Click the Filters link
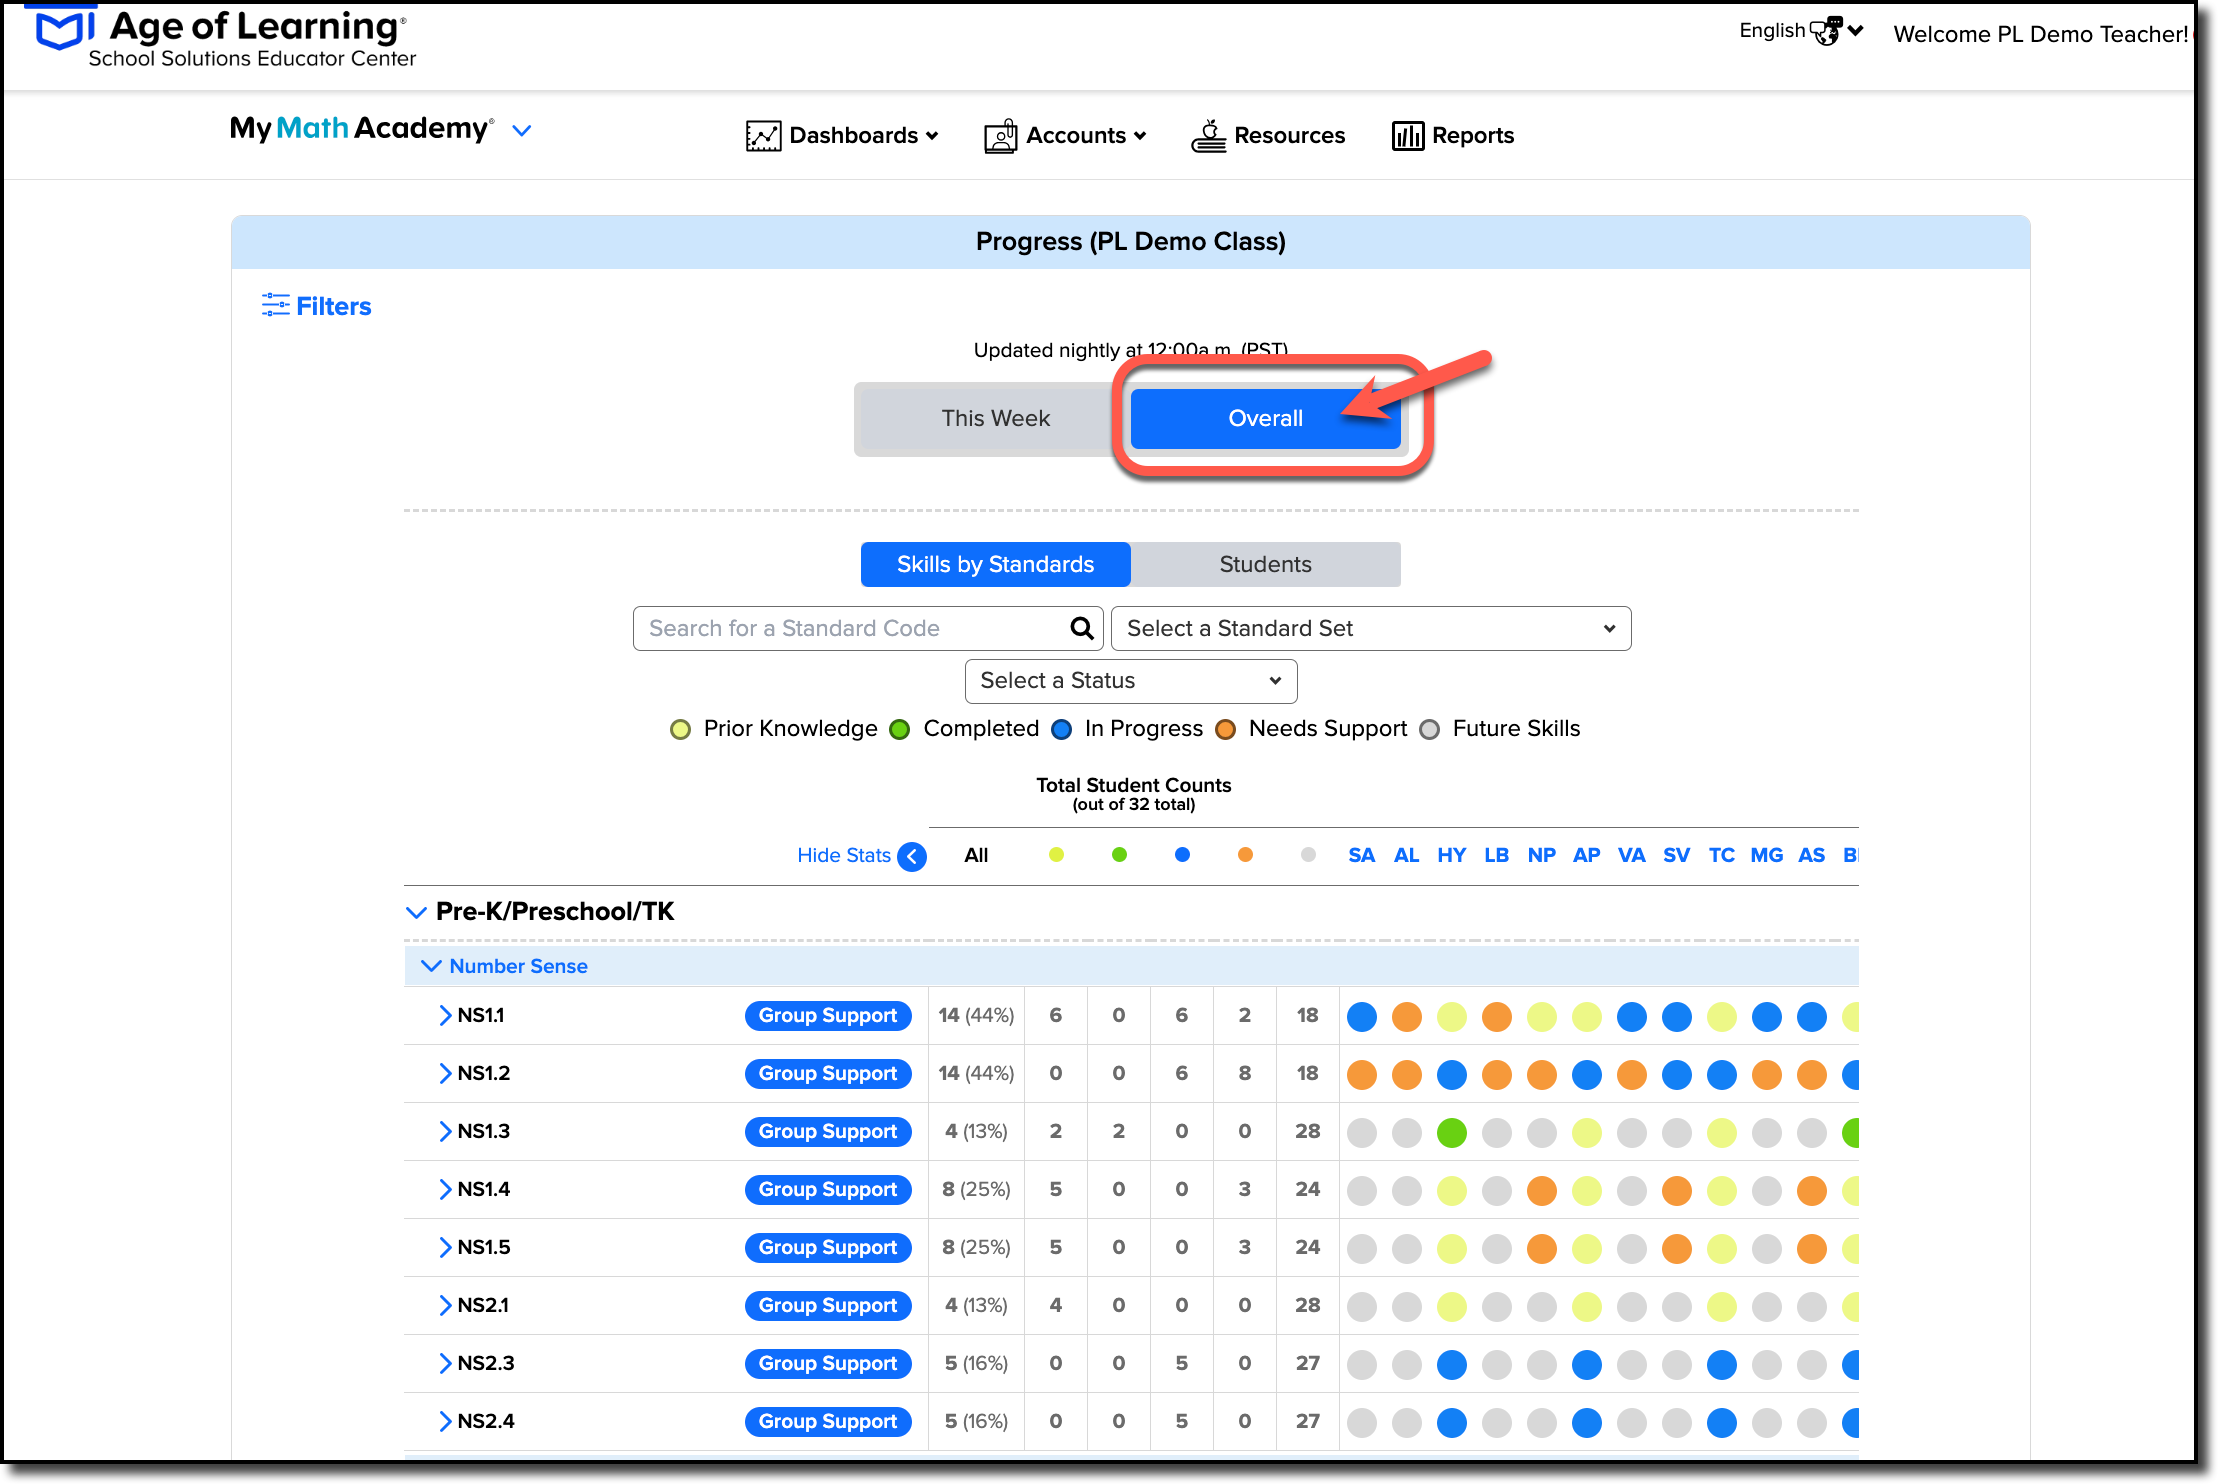 pyautogui.click(x=333, y=306)
